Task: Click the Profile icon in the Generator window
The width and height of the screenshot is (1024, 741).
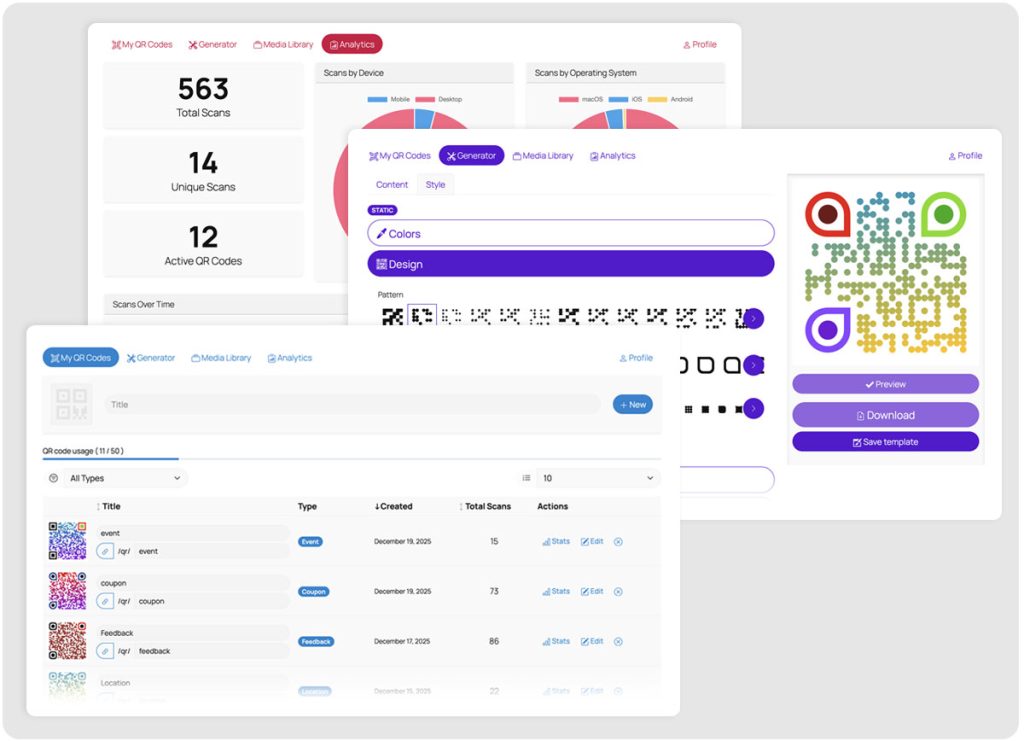Action: pyautogui.click(x=952, y=156)
